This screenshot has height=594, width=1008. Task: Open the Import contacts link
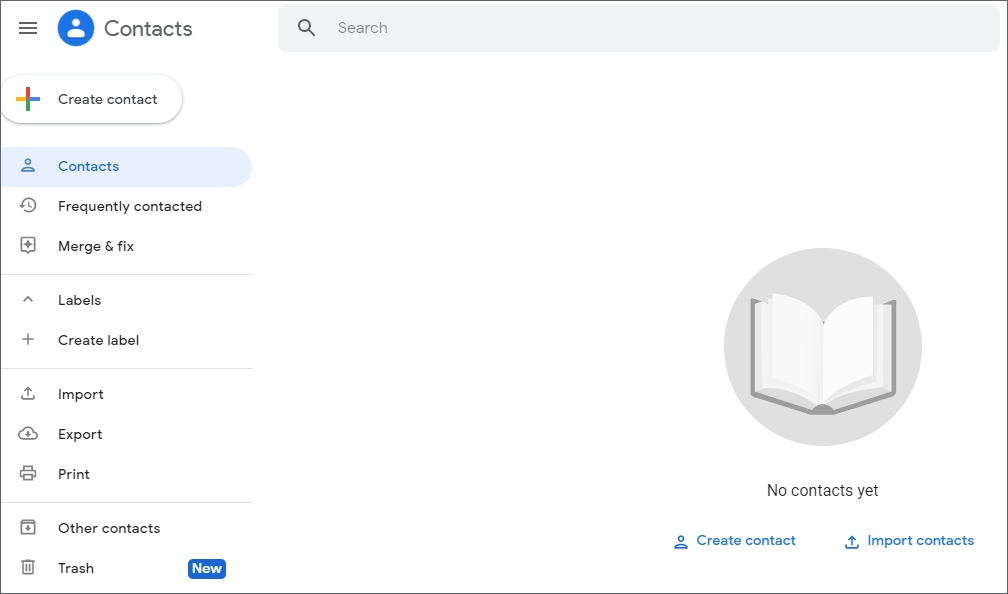[x=908, y=541]
